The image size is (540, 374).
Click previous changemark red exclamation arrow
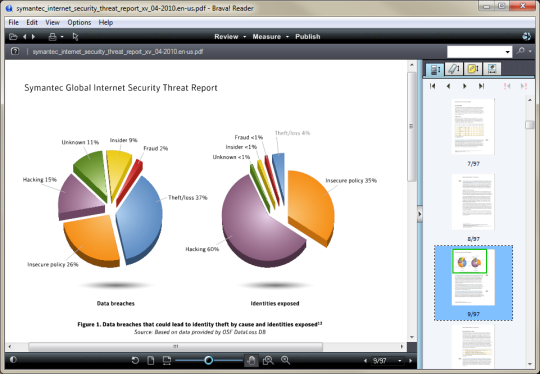(x=507, y=86)
